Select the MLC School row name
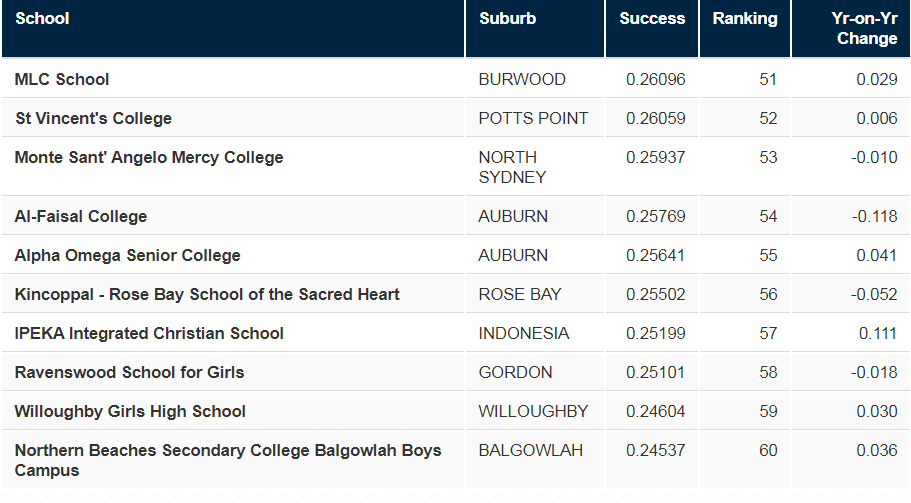This screenshot has width=911, height=503. pos(62,79)
